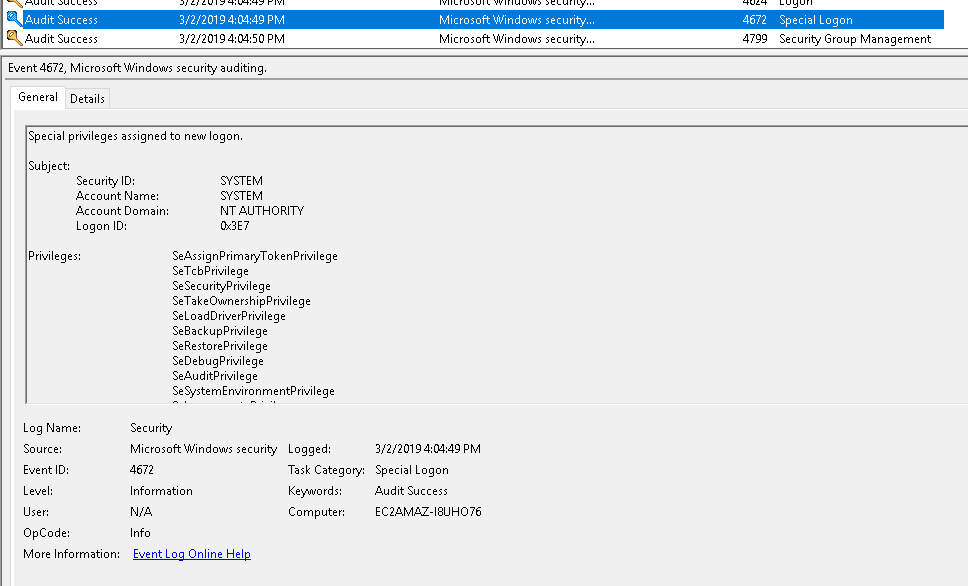The height and width of the screenshot is (586, 968).
Task: Select the Special Logon task category cell in list
Action: [815, 20]
